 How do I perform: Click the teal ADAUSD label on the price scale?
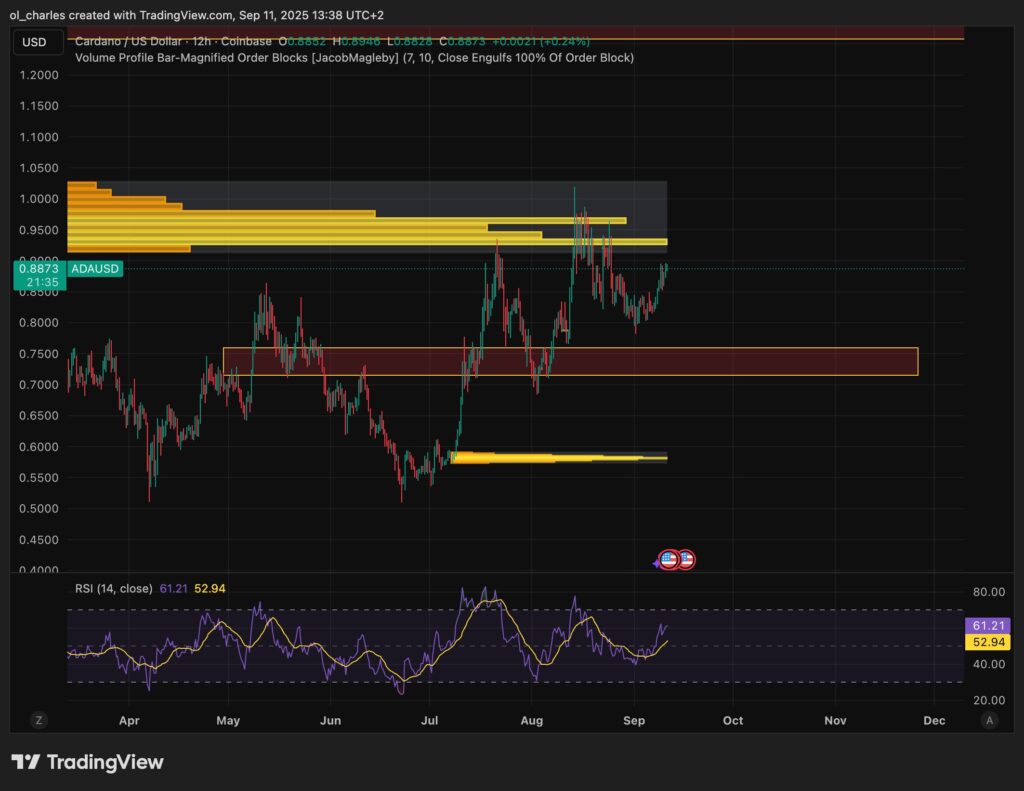coord(96,268)
